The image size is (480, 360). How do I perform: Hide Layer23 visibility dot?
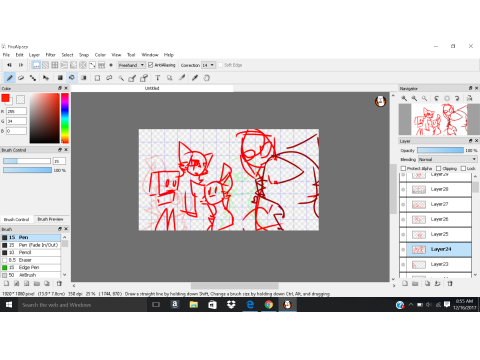pyautogui.click(x=403, y=264)
